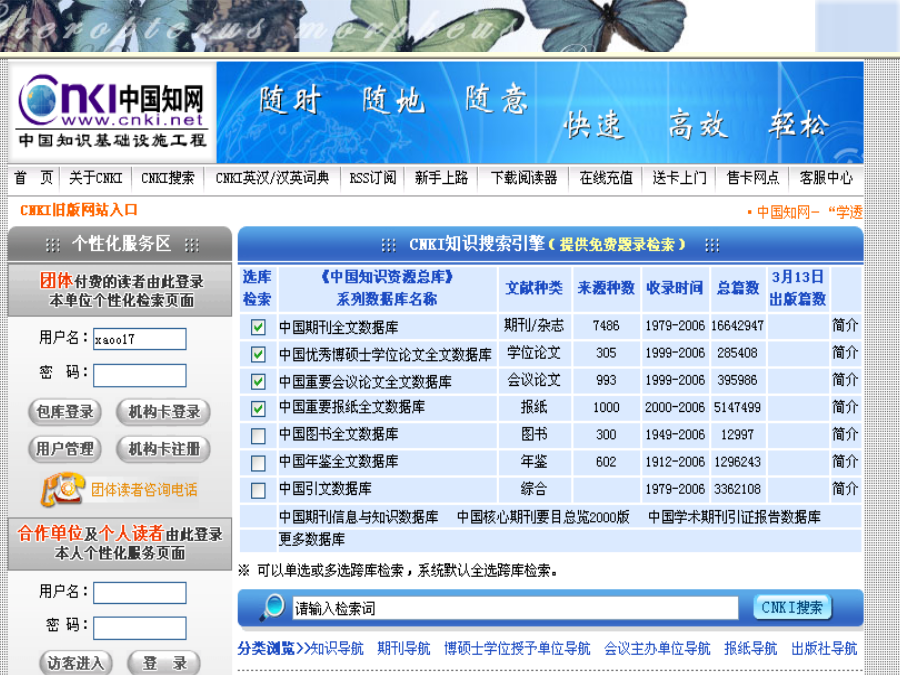Open CNKI旧版网站入口 link
This screenshot has height=675, width=900.
(x=79, y=210)
